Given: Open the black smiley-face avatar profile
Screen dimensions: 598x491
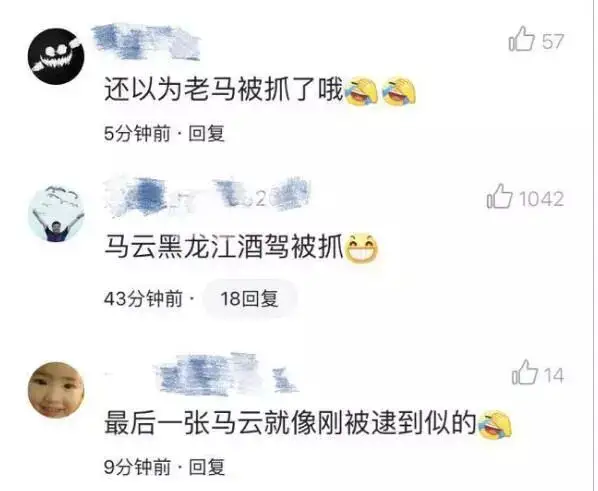Looking at the screenshot, I should pos(56,56).
